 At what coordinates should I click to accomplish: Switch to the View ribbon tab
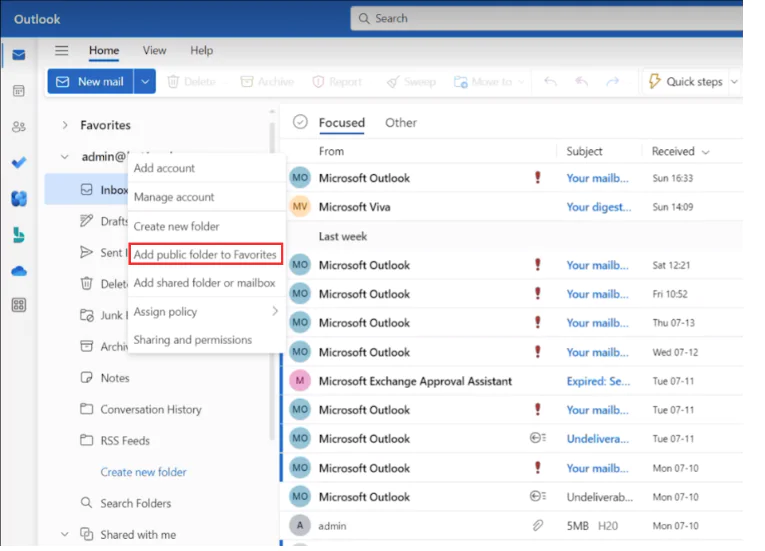coord(154,50)
